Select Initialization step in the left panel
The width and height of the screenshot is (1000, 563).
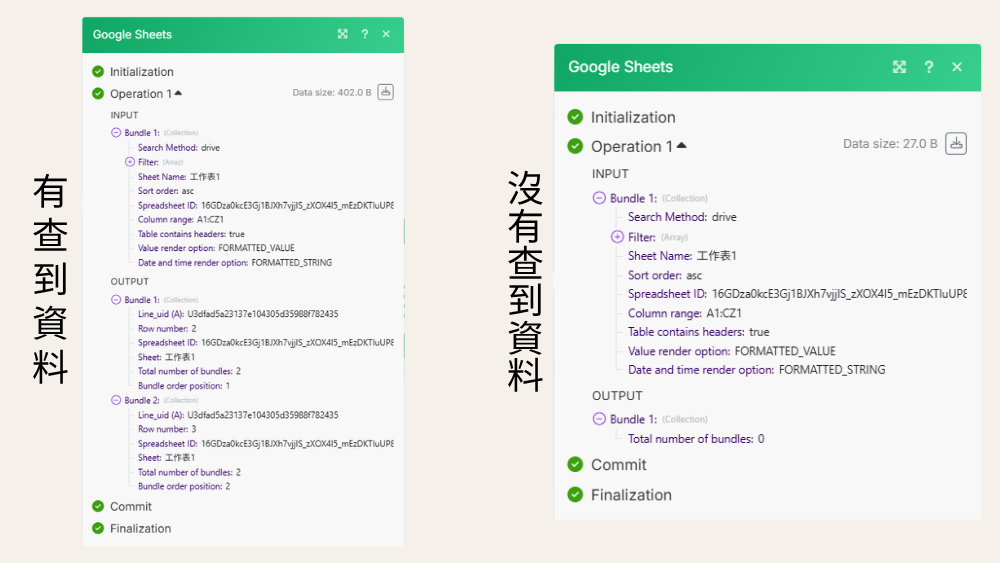tap(142, 71)
